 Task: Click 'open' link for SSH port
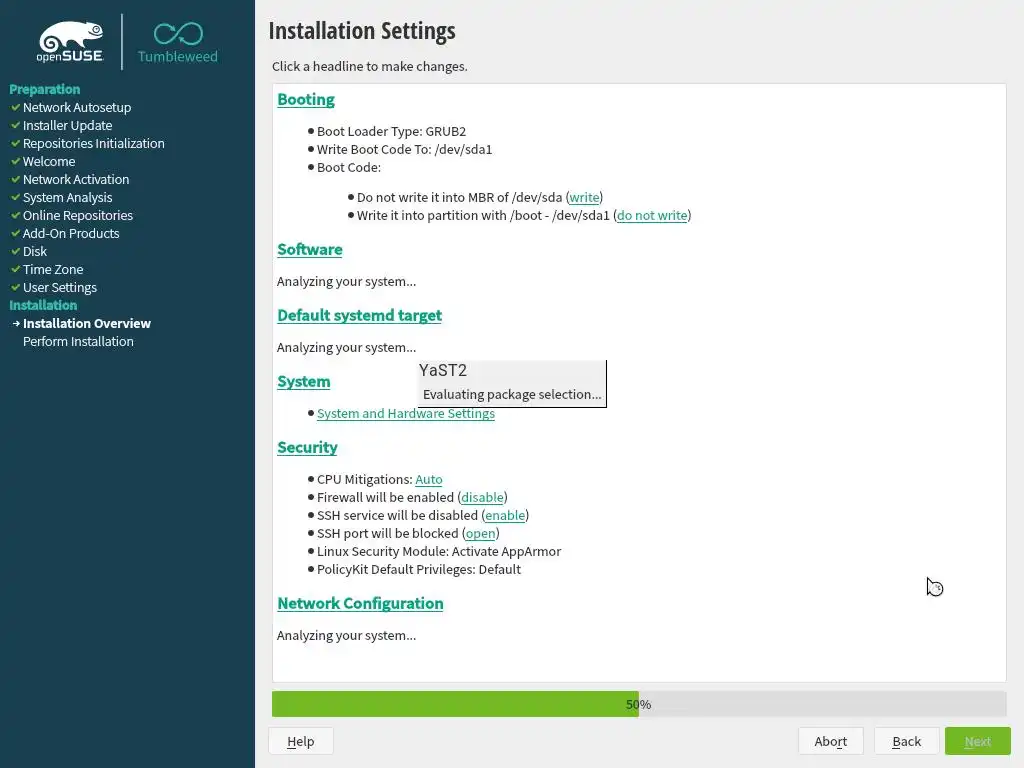pos(480,534)
